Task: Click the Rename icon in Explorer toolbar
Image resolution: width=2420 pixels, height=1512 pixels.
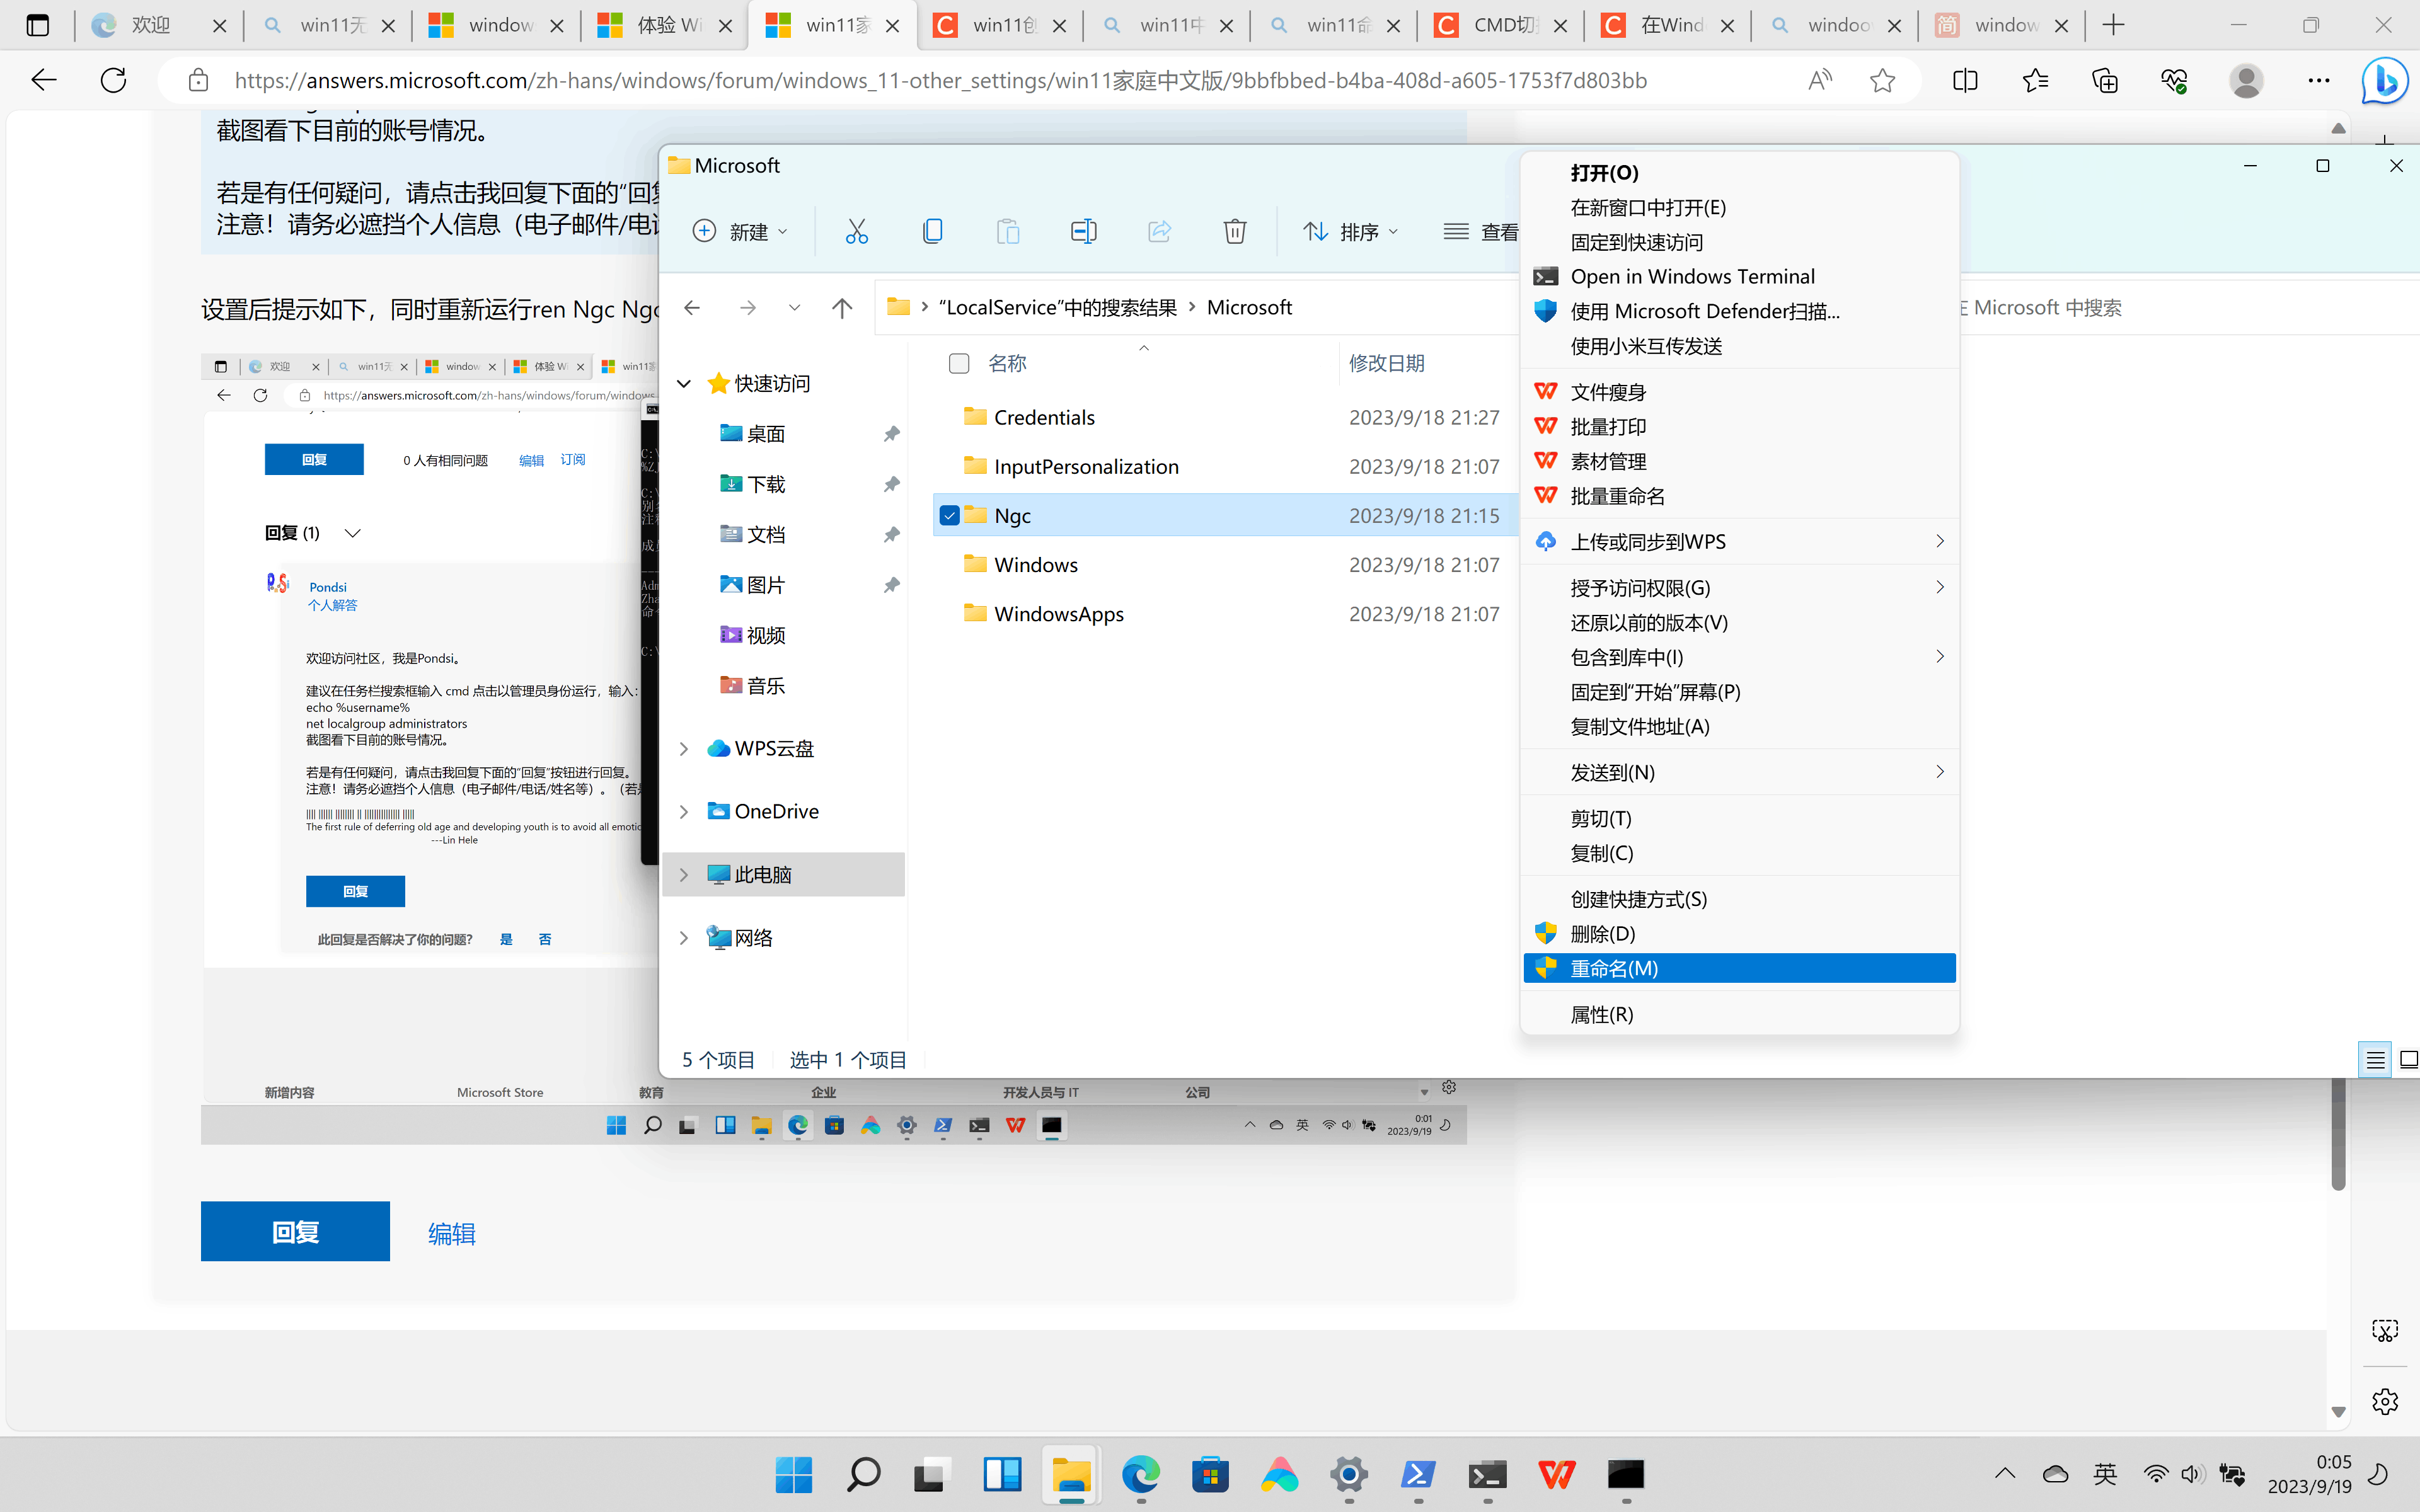Action: coord(1083,231)
